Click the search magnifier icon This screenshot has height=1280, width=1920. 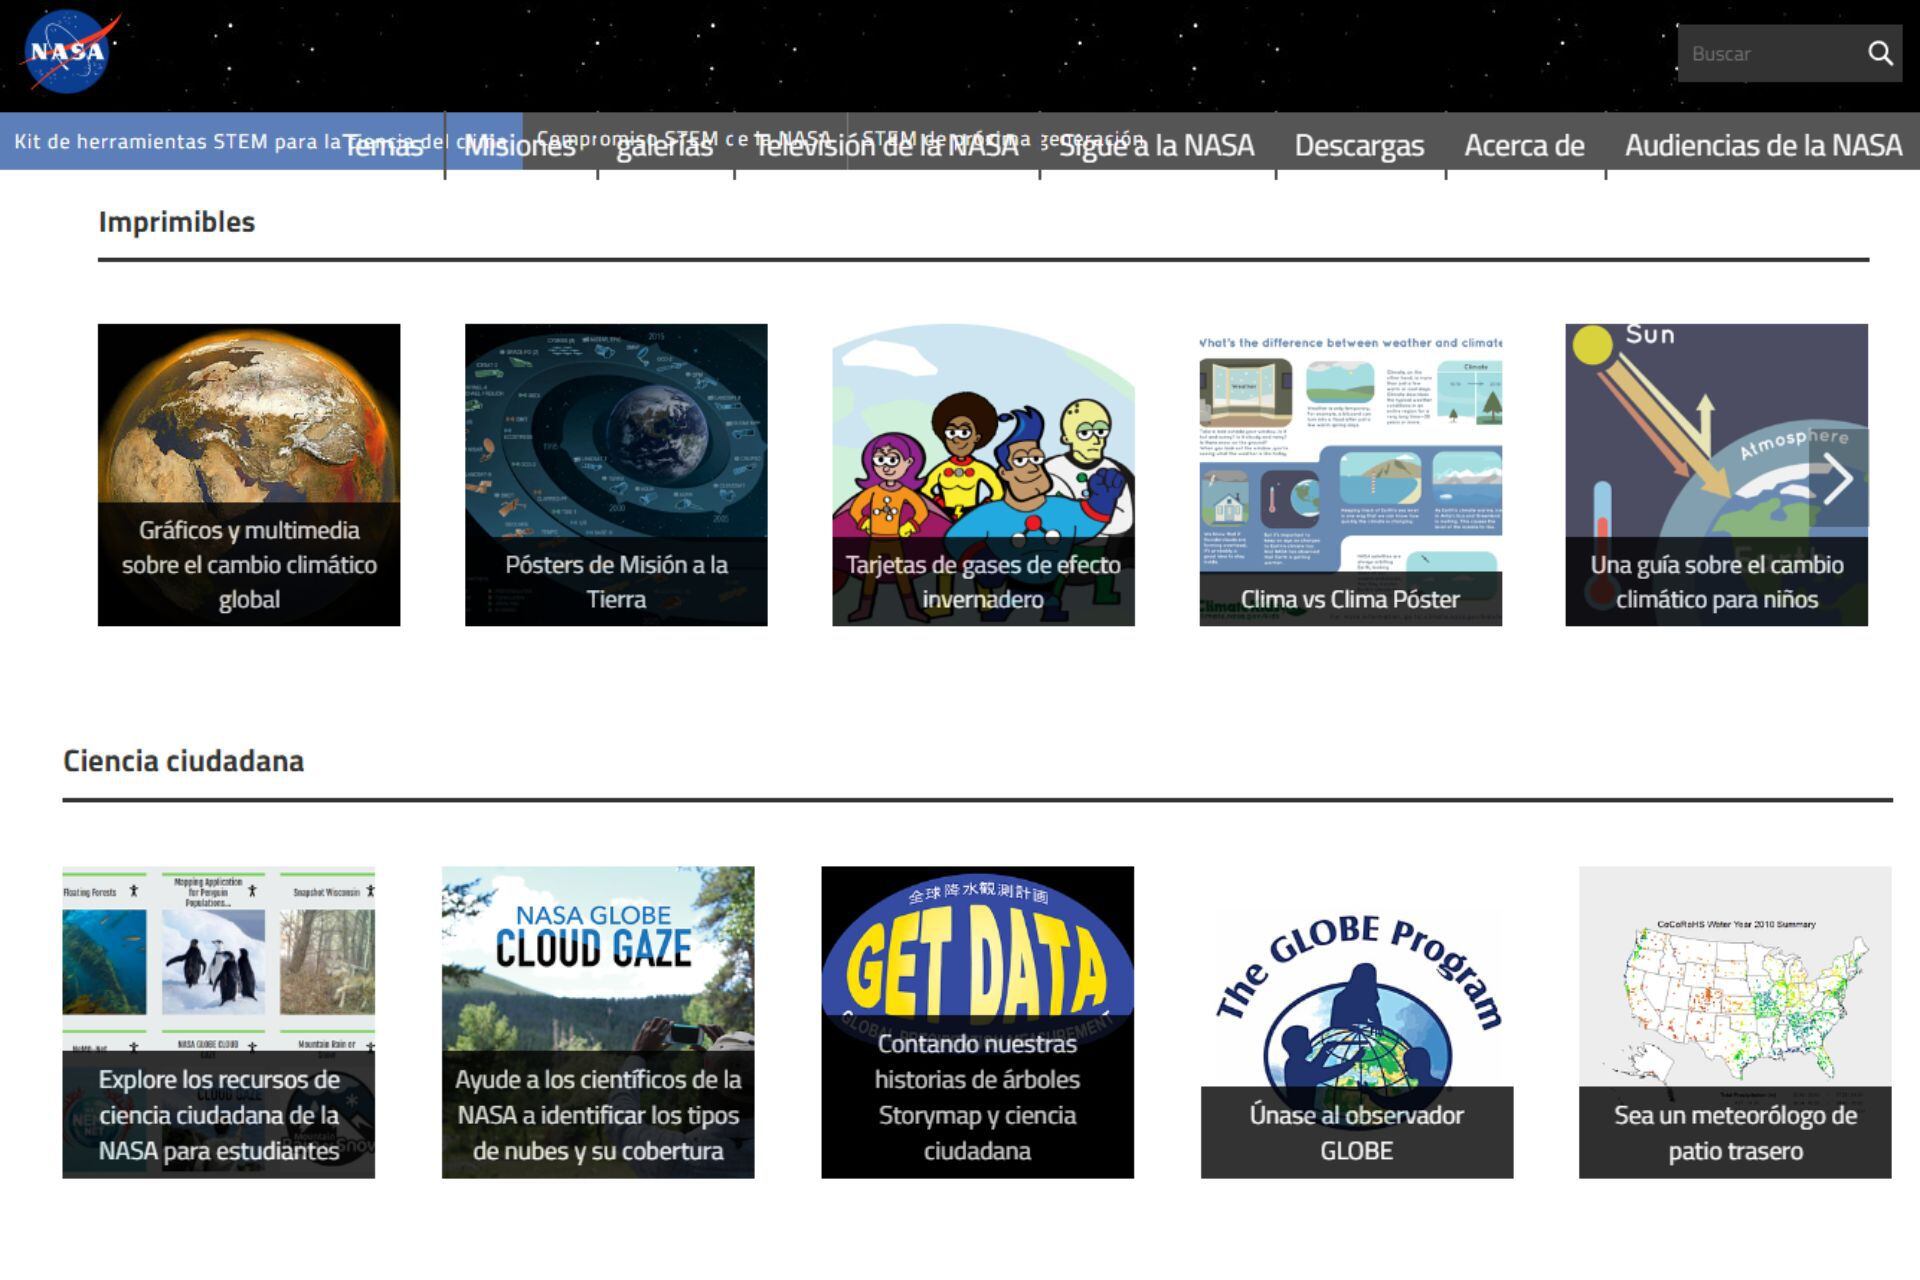[1880, 53]
